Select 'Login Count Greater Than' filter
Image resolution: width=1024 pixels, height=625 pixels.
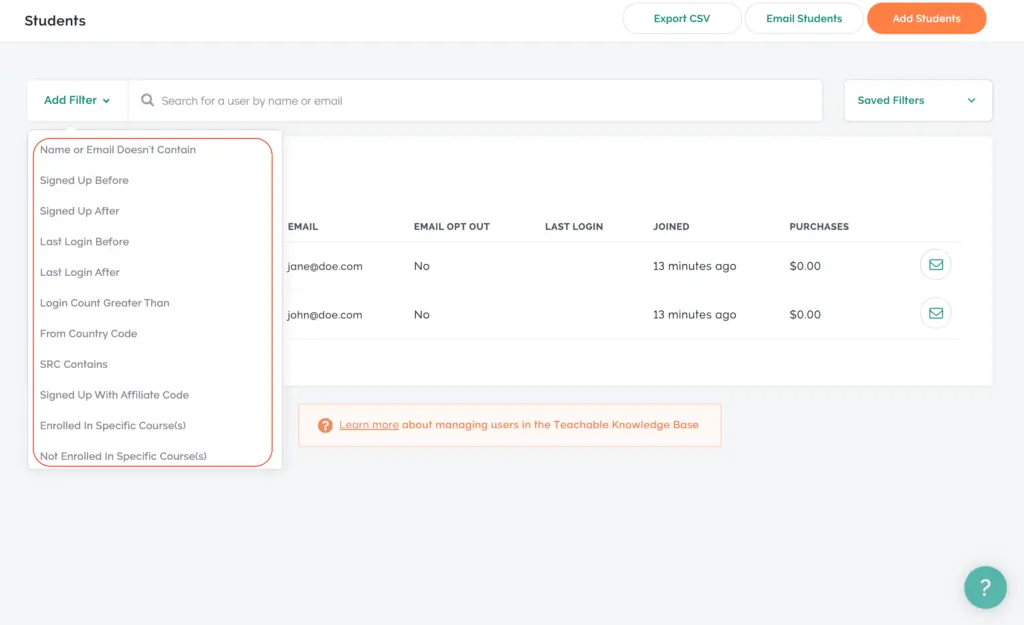point(105,303)
